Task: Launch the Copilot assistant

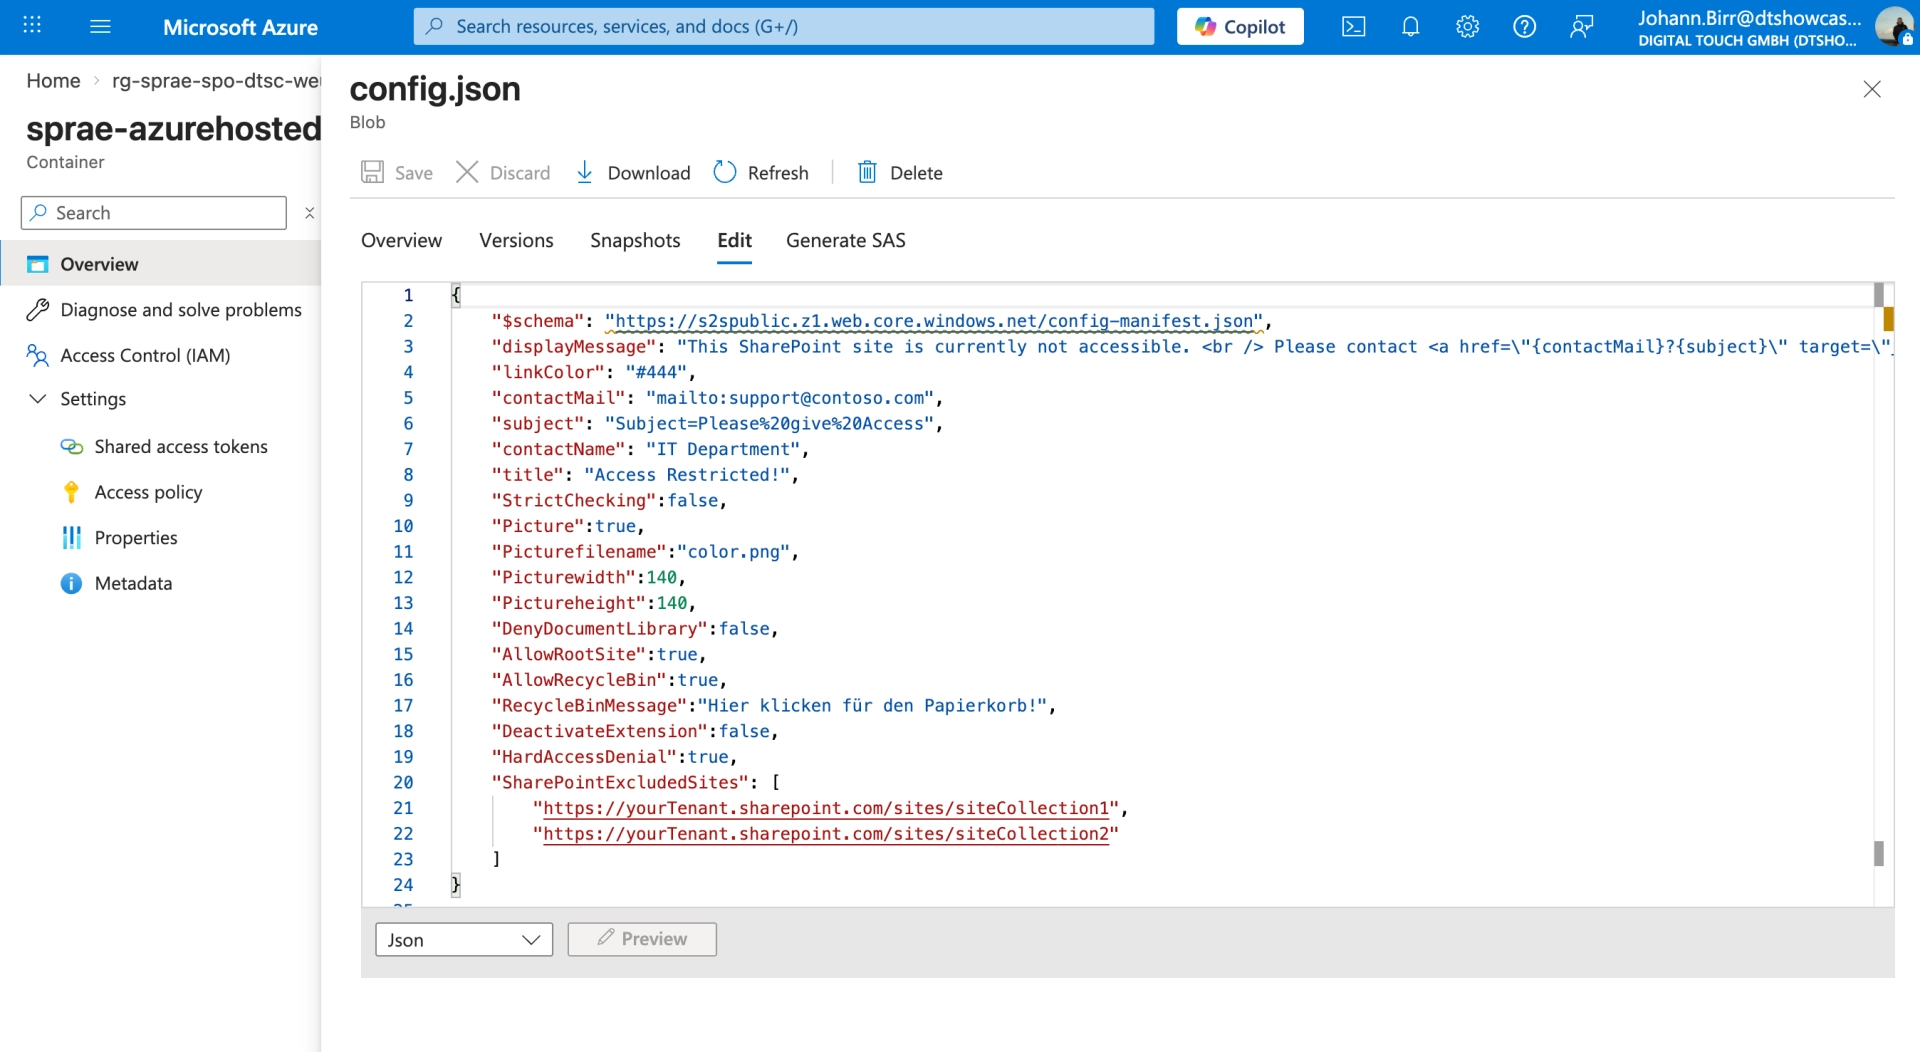Action: [x=1240, y=26]
